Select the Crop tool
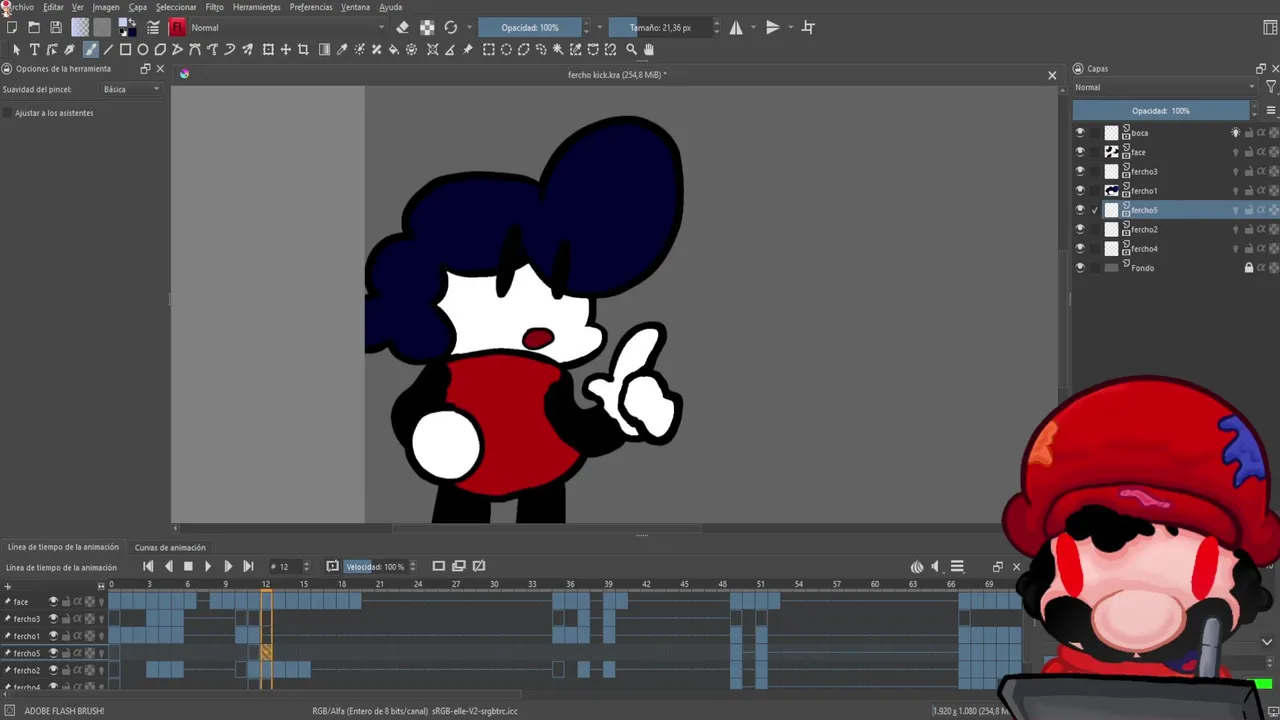The height and width of the screenshot is (720, 1280). pyautogui.click(x=303, y=49)
